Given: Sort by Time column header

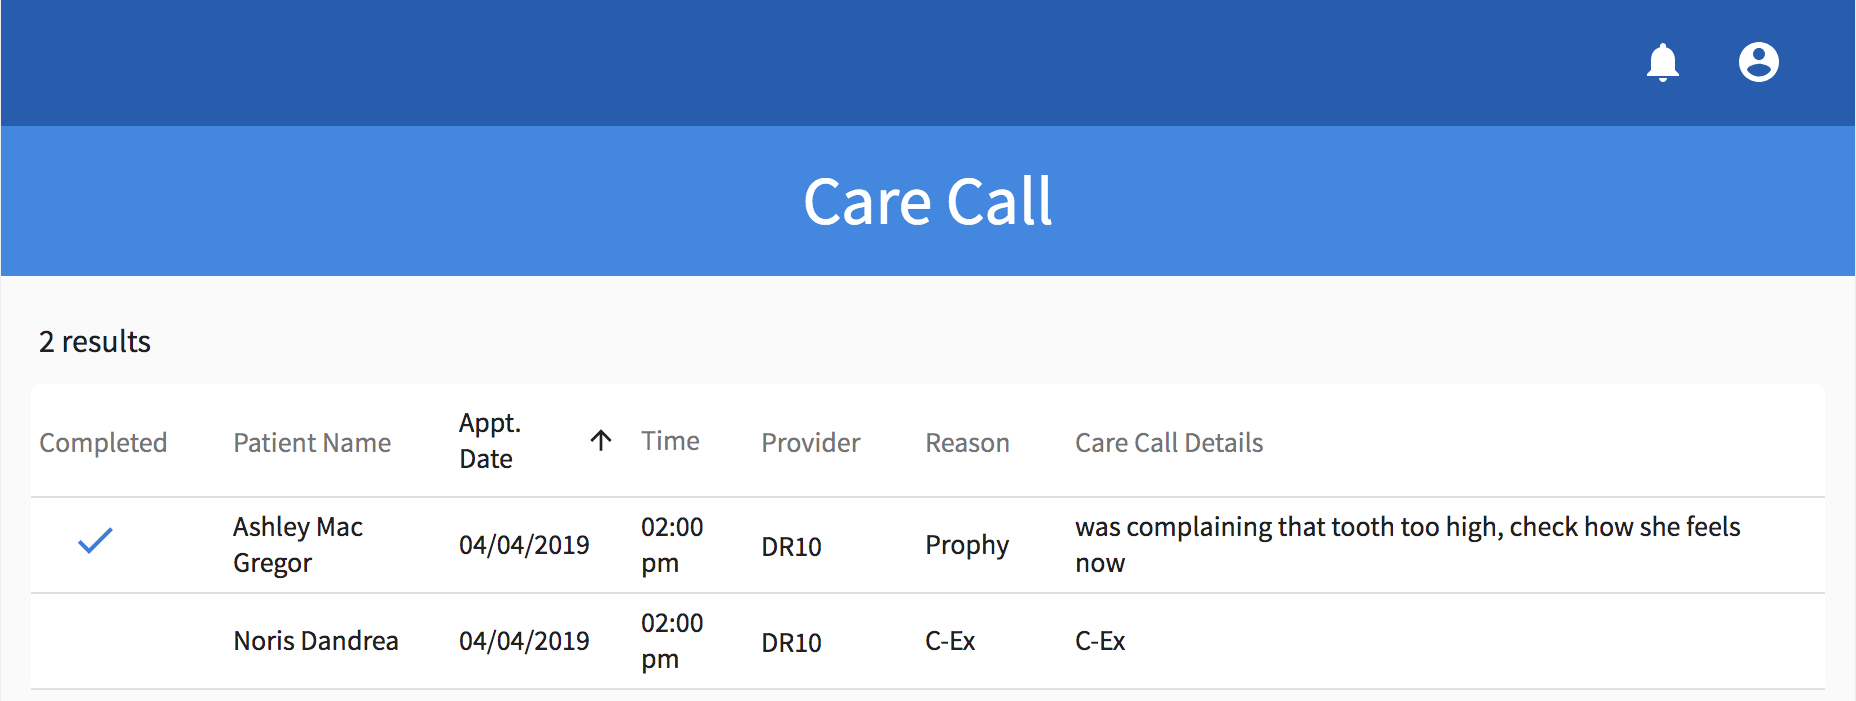Looking at the screenshot, I should [670, 441].
